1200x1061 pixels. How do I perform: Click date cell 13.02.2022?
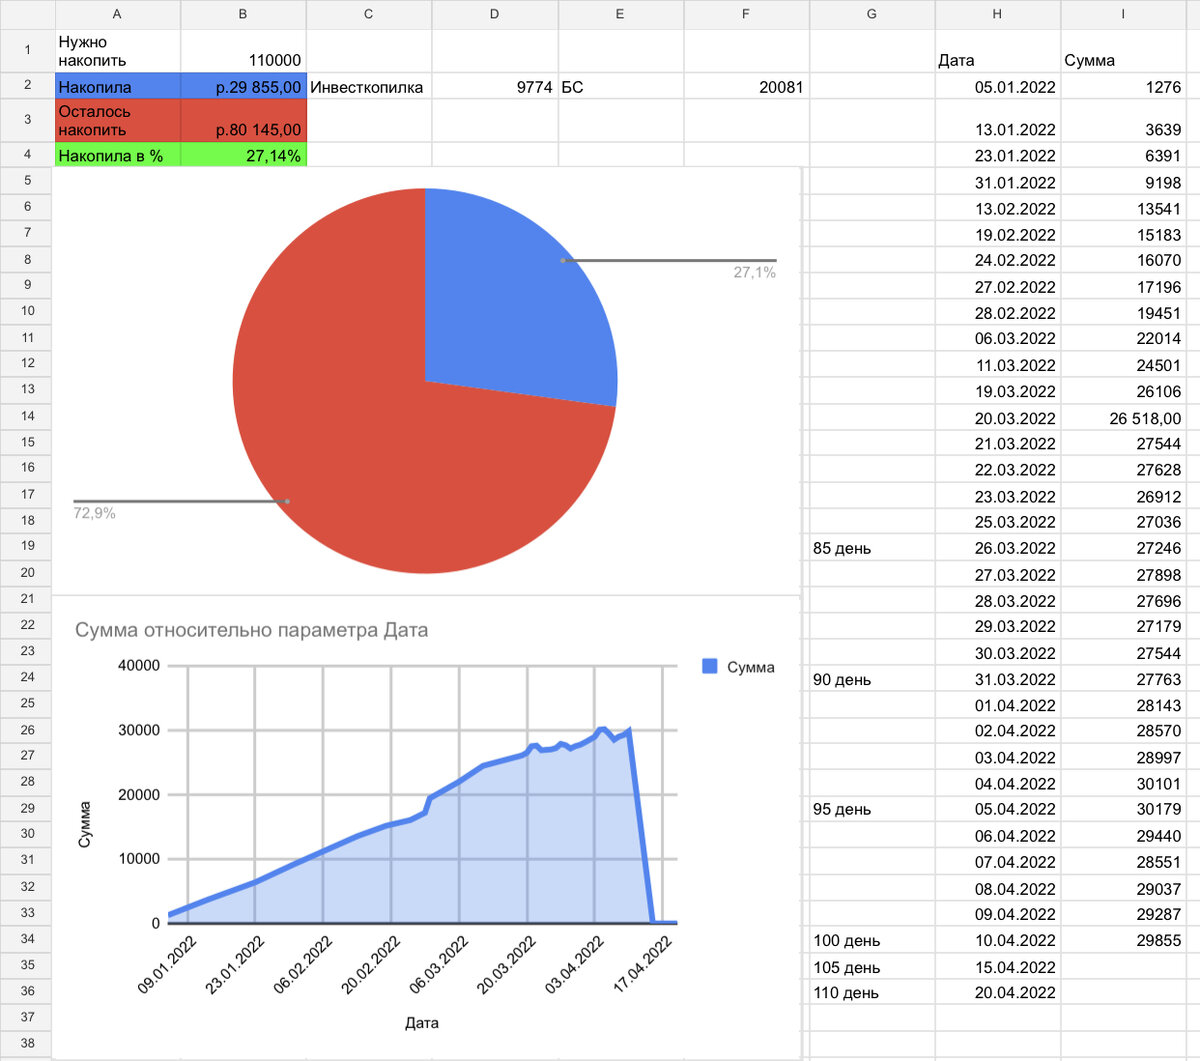tap(997, 209)
